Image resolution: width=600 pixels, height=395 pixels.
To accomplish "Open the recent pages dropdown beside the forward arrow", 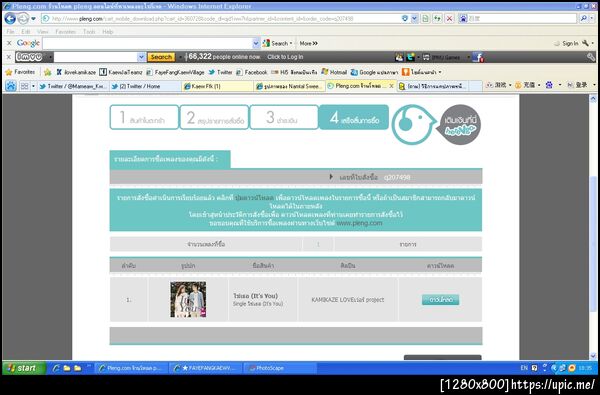I will pos(33,18).
